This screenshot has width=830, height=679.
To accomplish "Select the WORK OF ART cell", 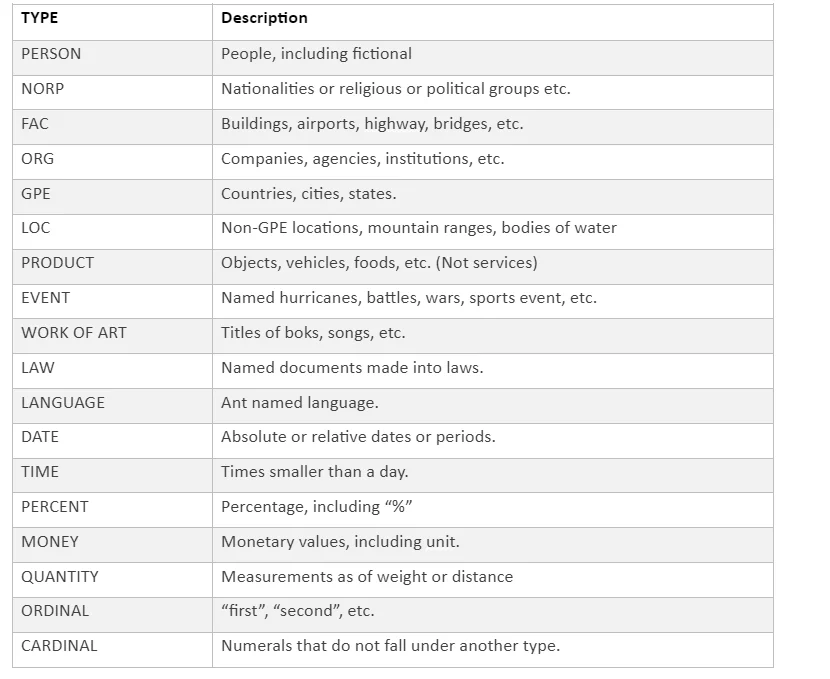I will [74, 333].
